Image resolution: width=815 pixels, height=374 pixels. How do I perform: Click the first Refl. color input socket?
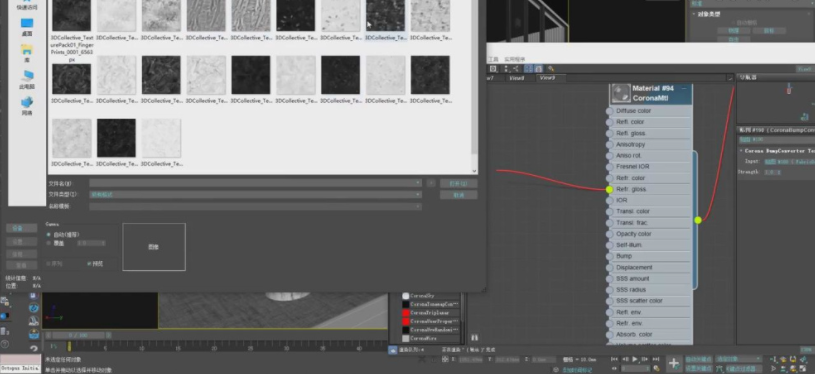click(610, 122)
